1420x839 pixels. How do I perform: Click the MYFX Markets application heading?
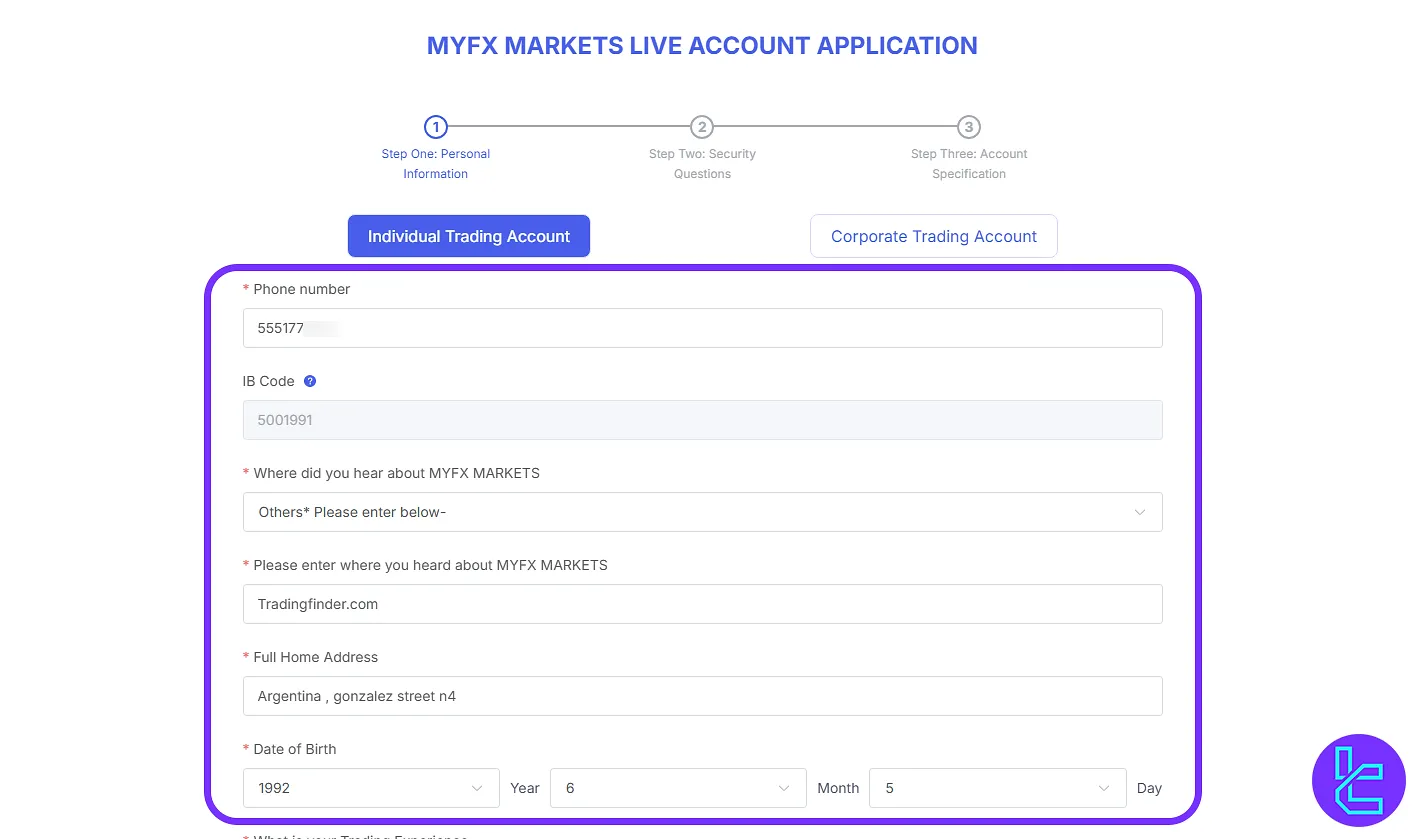[702, 46]
